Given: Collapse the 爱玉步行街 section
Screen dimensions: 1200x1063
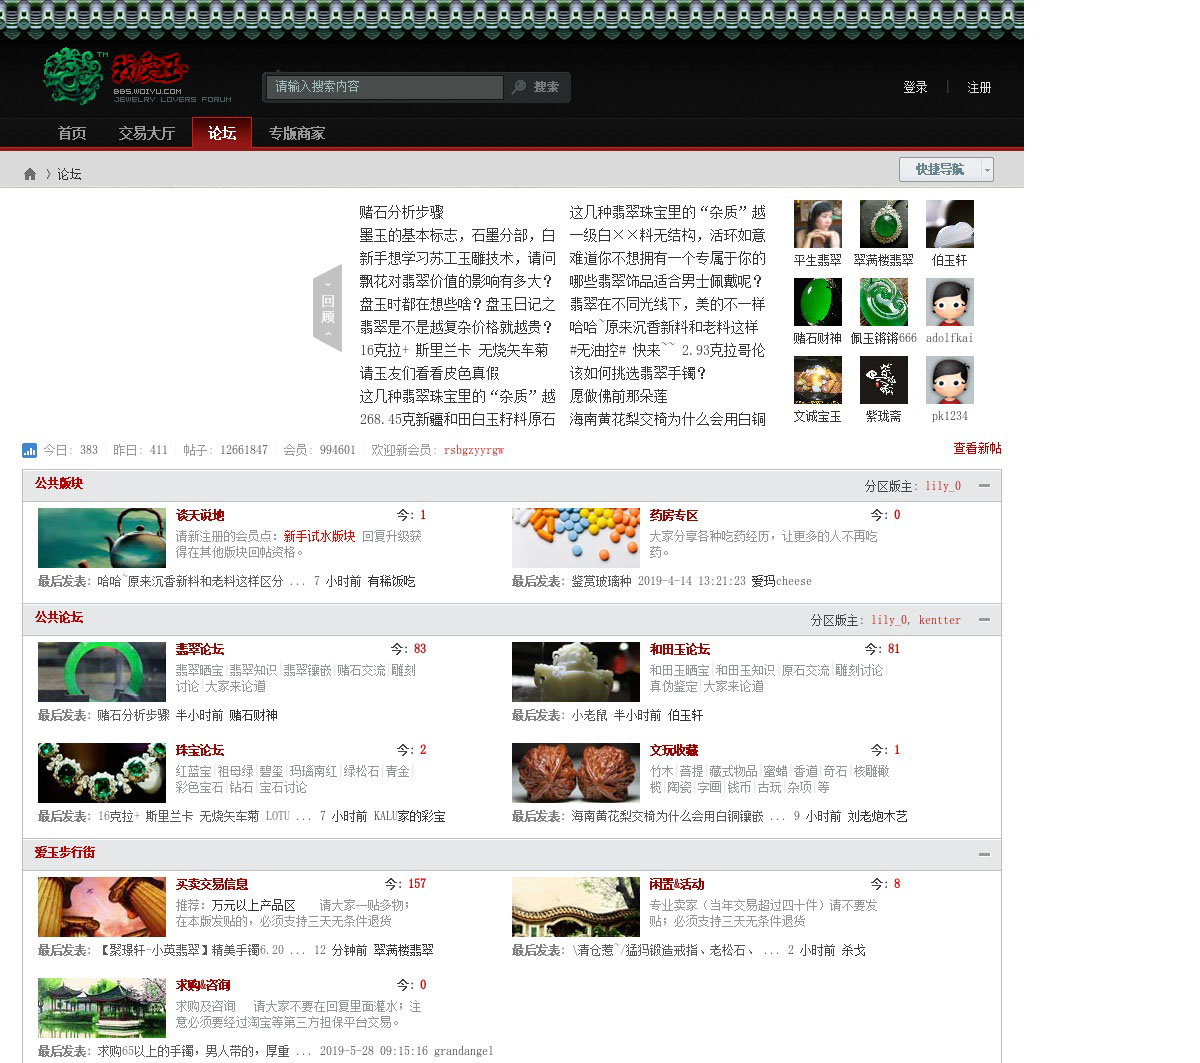Looking at the screenshot, I should pos(984,855).
